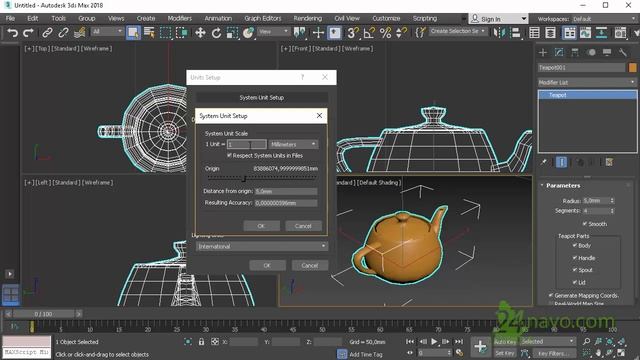
Task: Toggle the Body teapot part
Action: pyautogui.click(x=575, y=245)
